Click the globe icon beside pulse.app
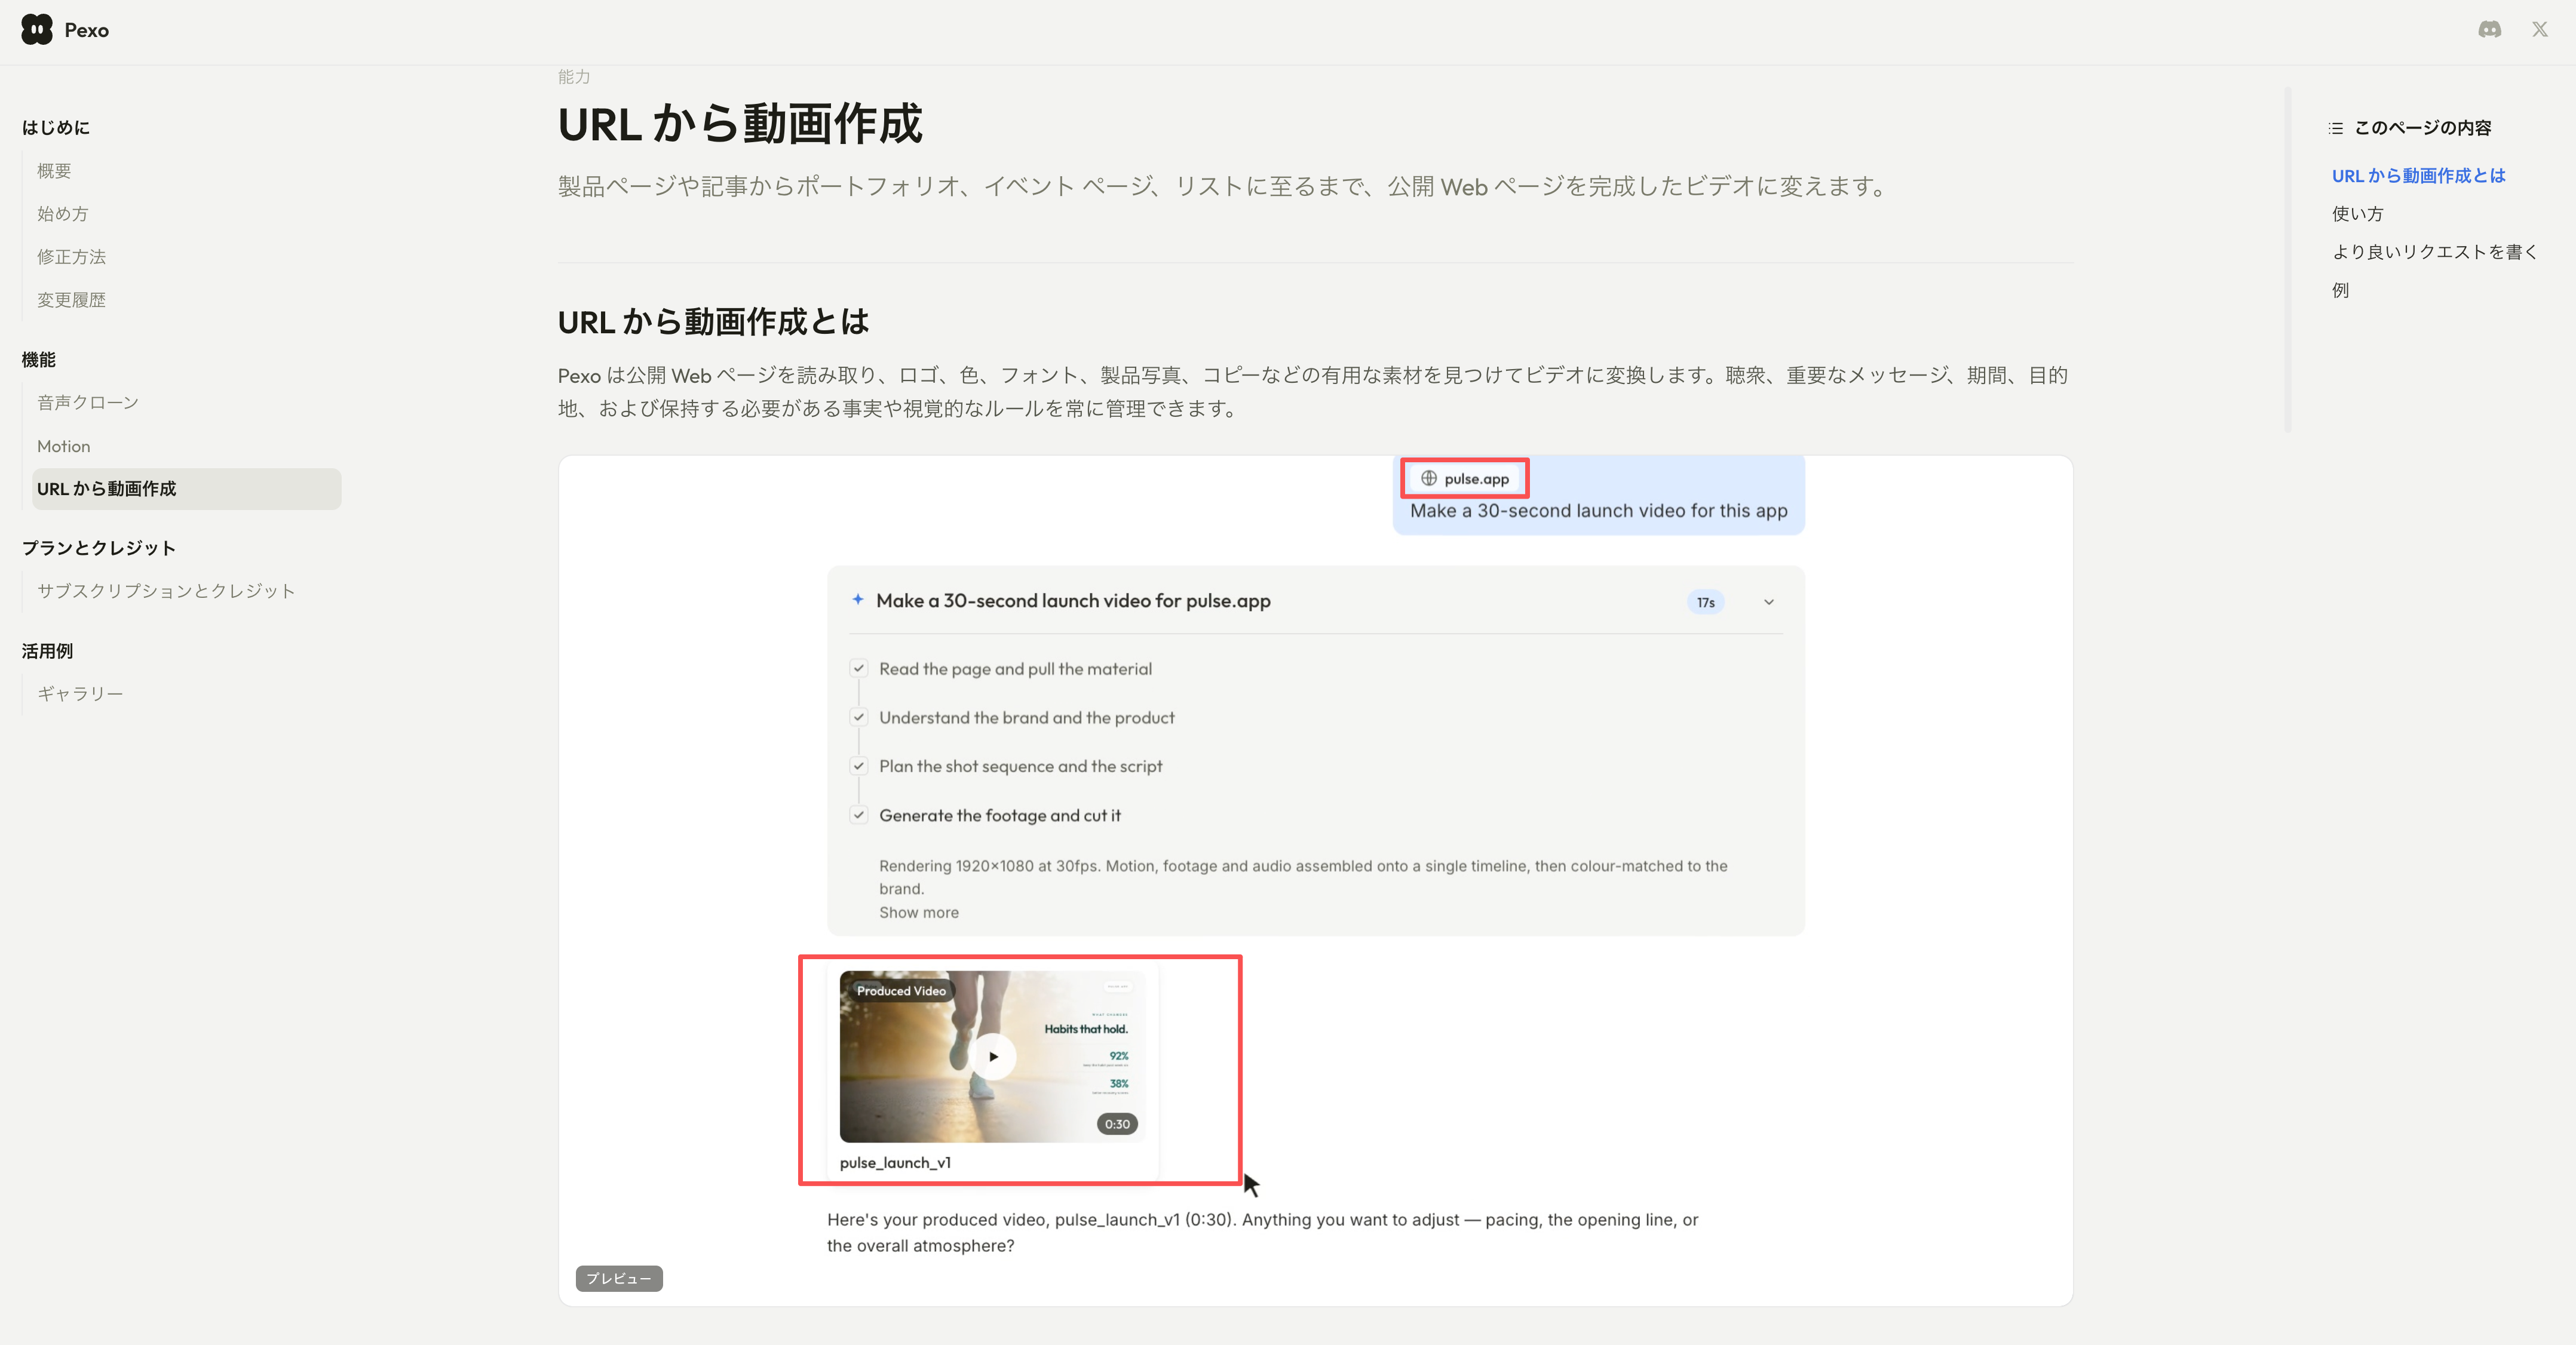 pyautogui.click(x=1429, y=479)
